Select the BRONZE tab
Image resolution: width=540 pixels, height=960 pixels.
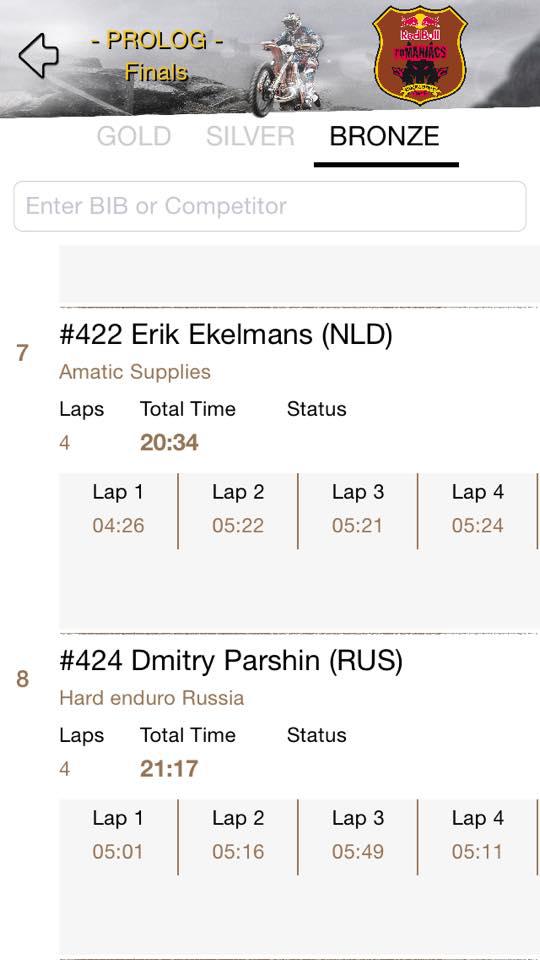(384, 136)
